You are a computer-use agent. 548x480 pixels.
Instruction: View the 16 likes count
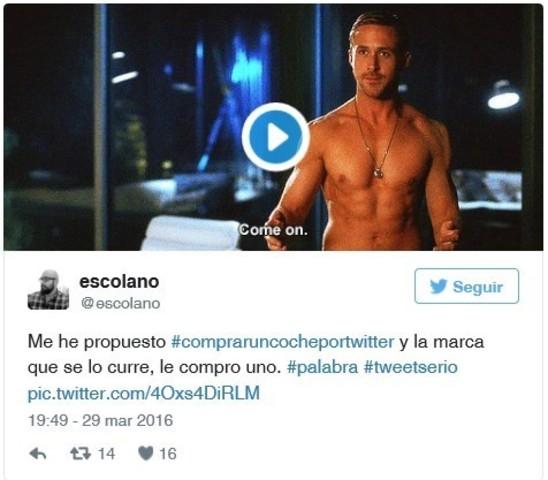168,454
